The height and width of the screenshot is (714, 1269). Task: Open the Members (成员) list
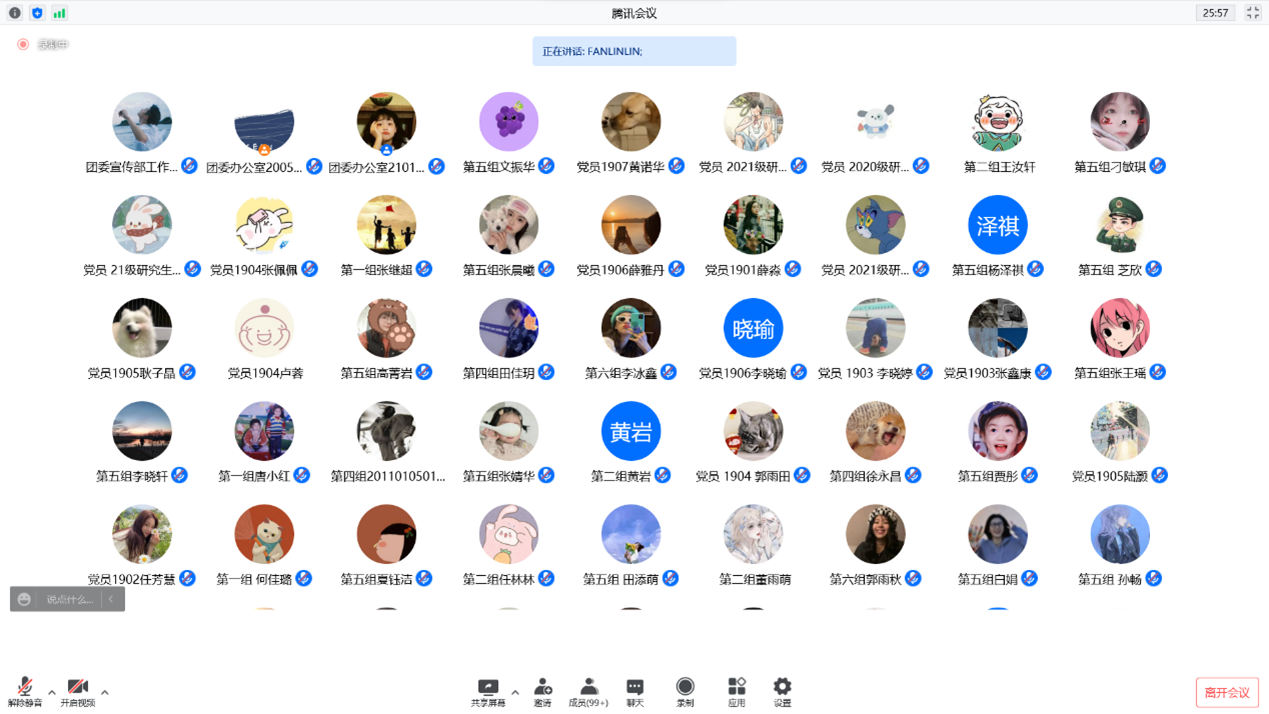pos(588,691)
